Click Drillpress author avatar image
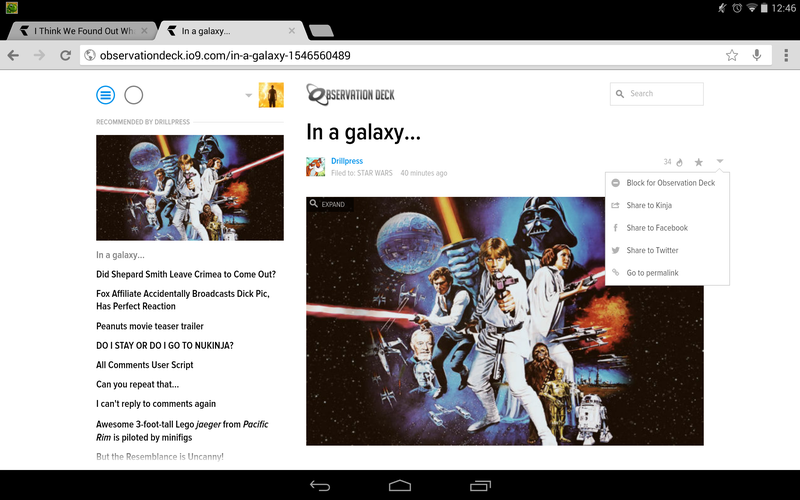The image size is (800, 500). pos(315,167)
